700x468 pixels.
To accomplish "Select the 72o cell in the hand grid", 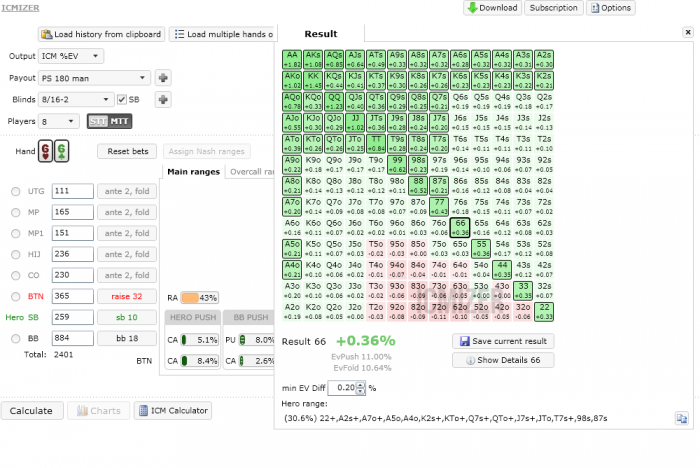I will [439, 312].
